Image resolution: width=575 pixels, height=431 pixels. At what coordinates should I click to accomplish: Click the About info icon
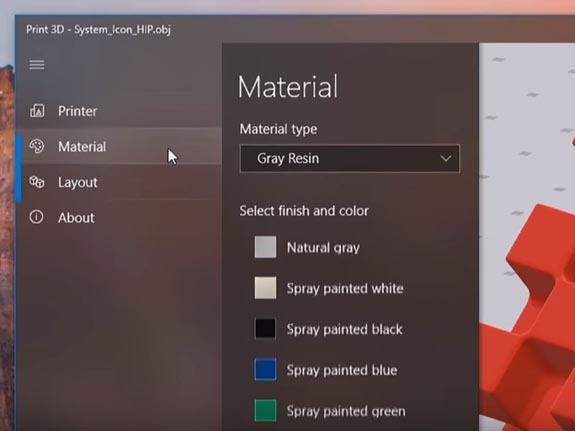point(36,217)
